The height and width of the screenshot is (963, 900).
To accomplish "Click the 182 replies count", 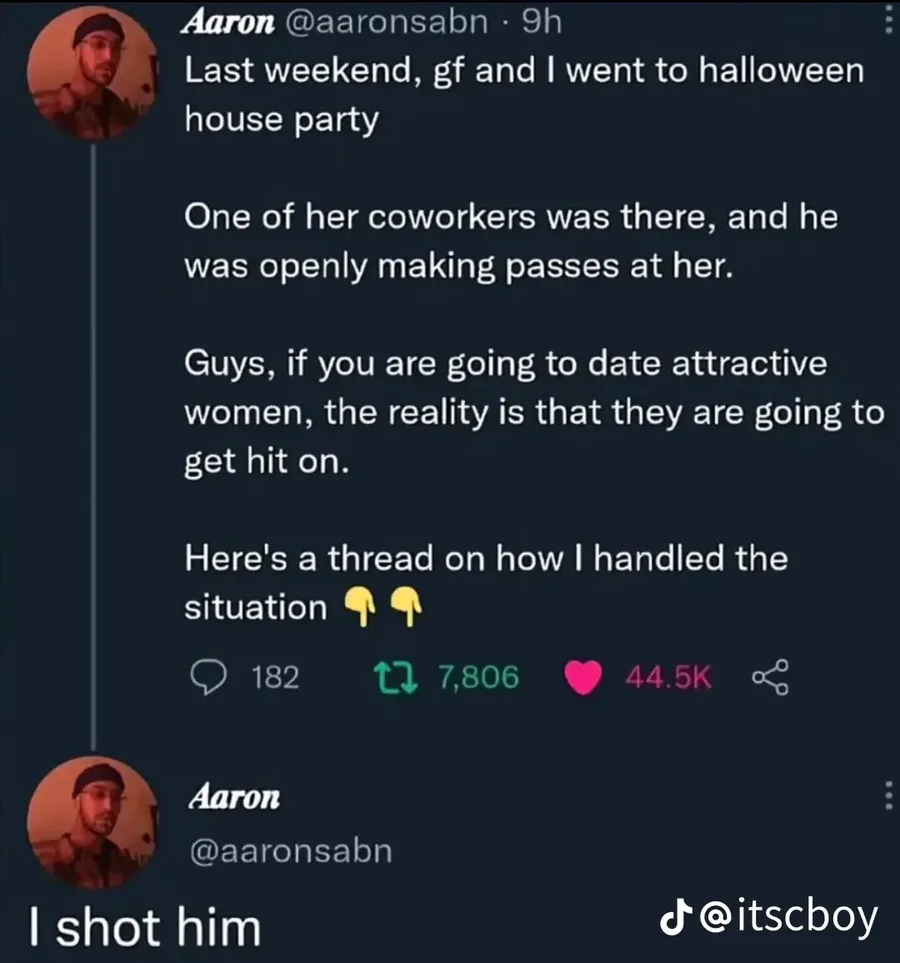I will [275, 677].
